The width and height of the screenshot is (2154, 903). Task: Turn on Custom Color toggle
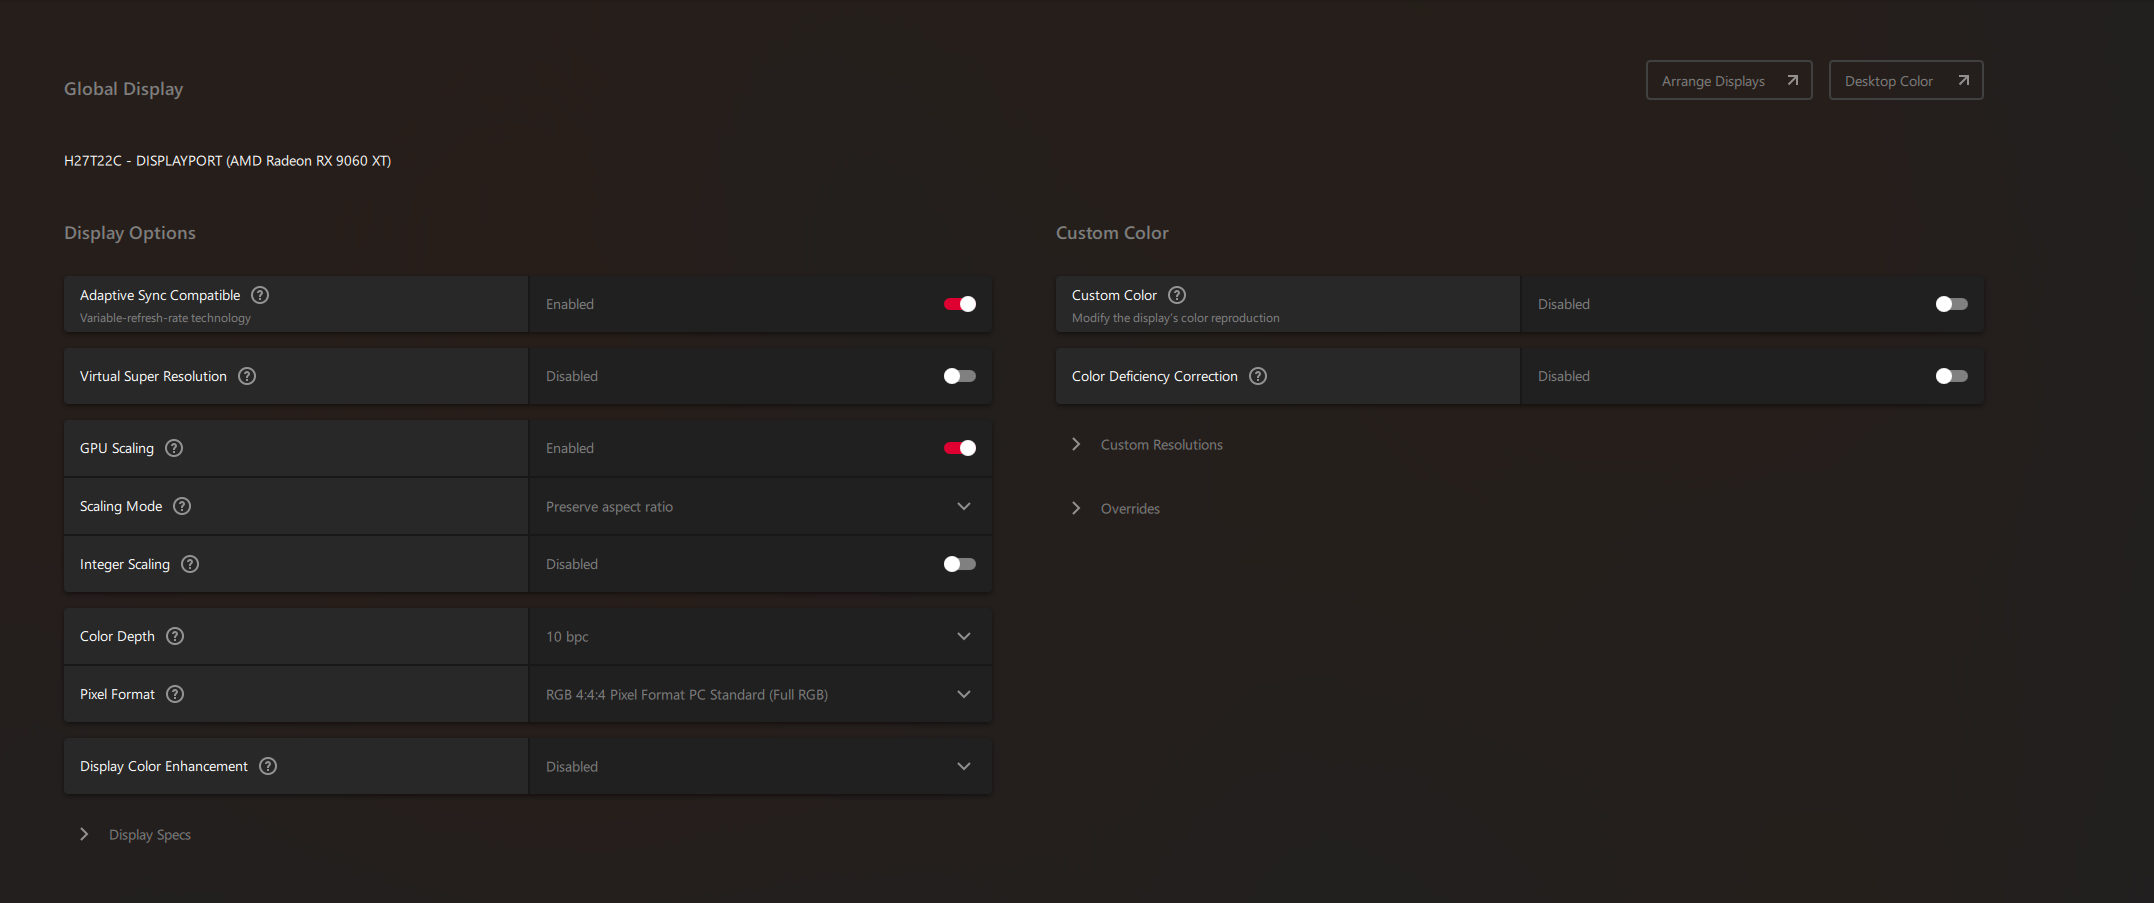click(x=1952, y=304)
